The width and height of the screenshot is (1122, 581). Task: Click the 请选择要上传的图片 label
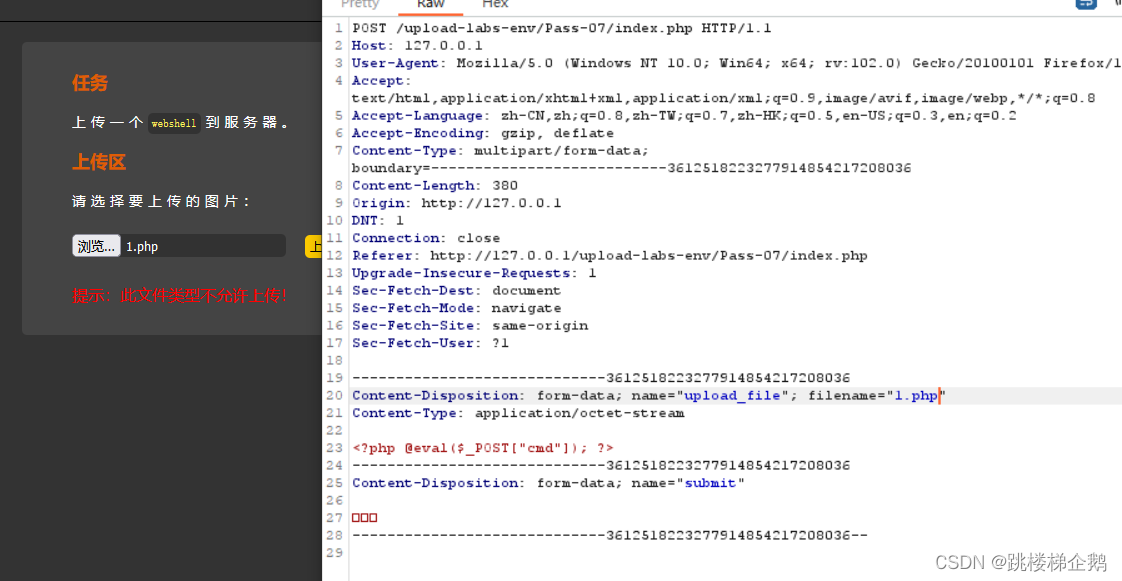[162, 202]
